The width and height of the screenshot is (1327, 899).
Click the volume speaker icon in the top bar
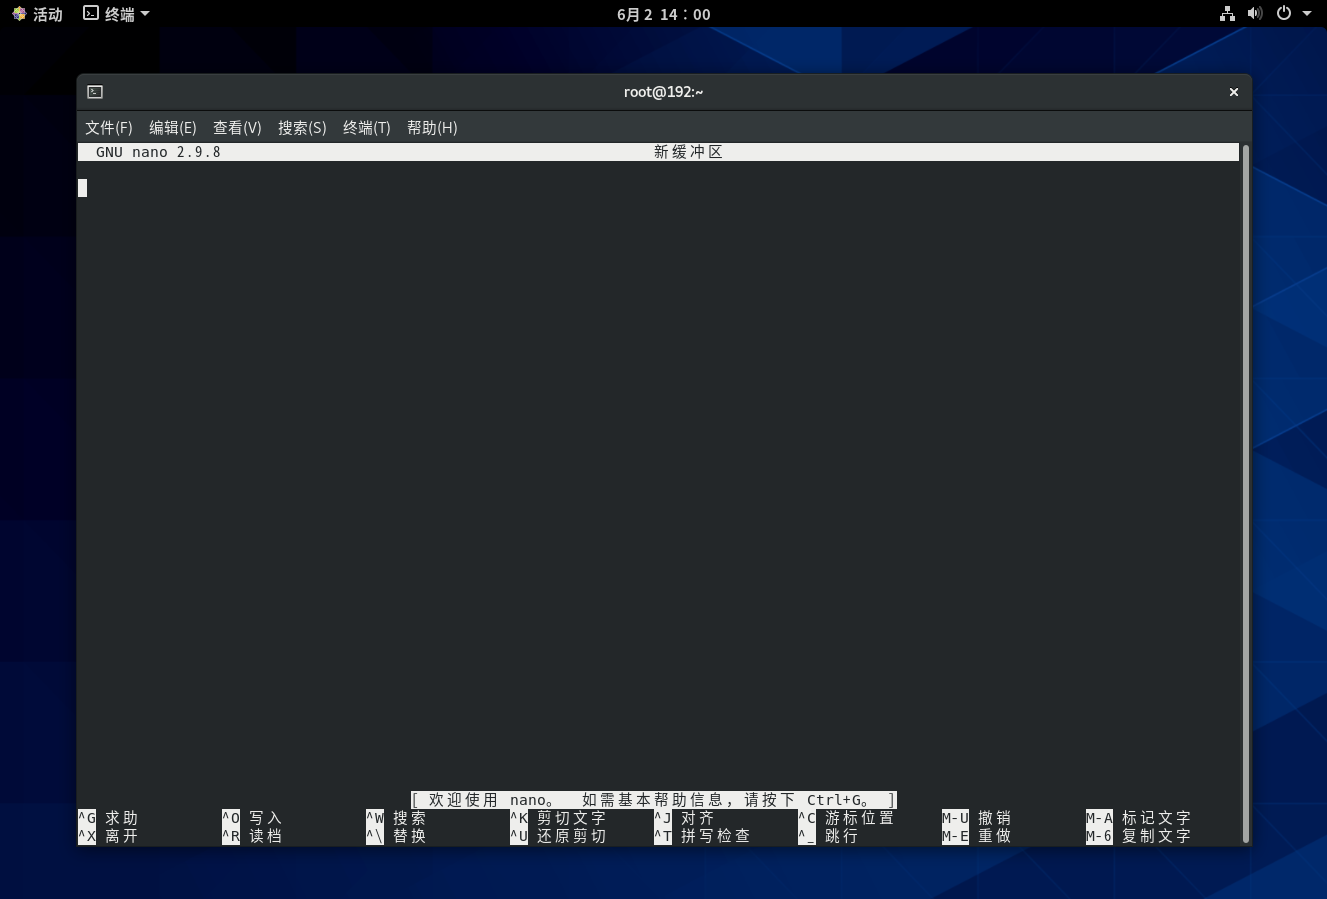1255,14
